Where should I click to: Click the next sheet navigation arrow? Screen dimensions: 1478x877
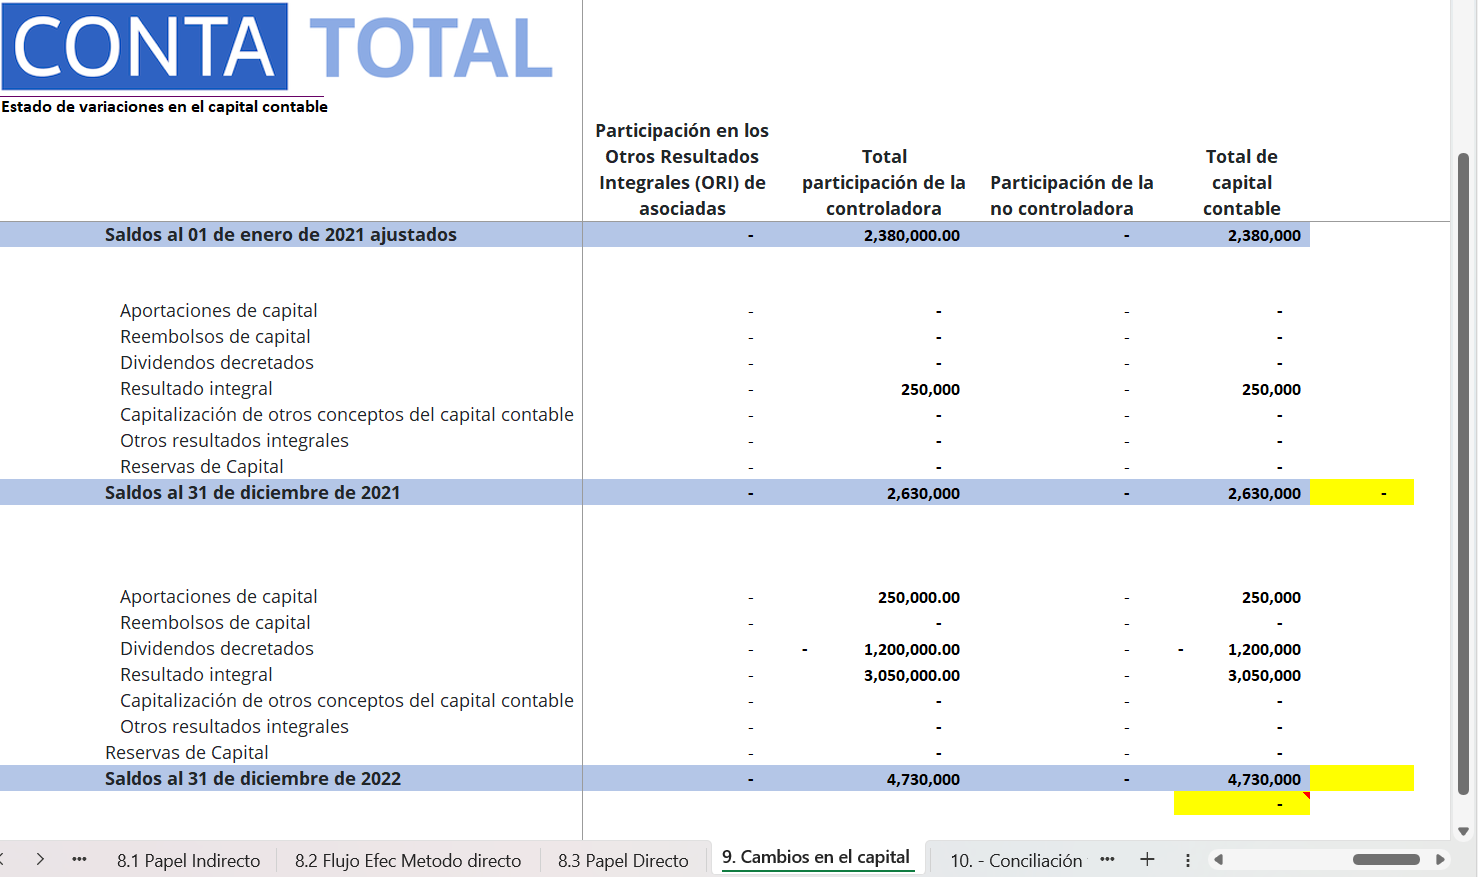[x=40, y=859]
